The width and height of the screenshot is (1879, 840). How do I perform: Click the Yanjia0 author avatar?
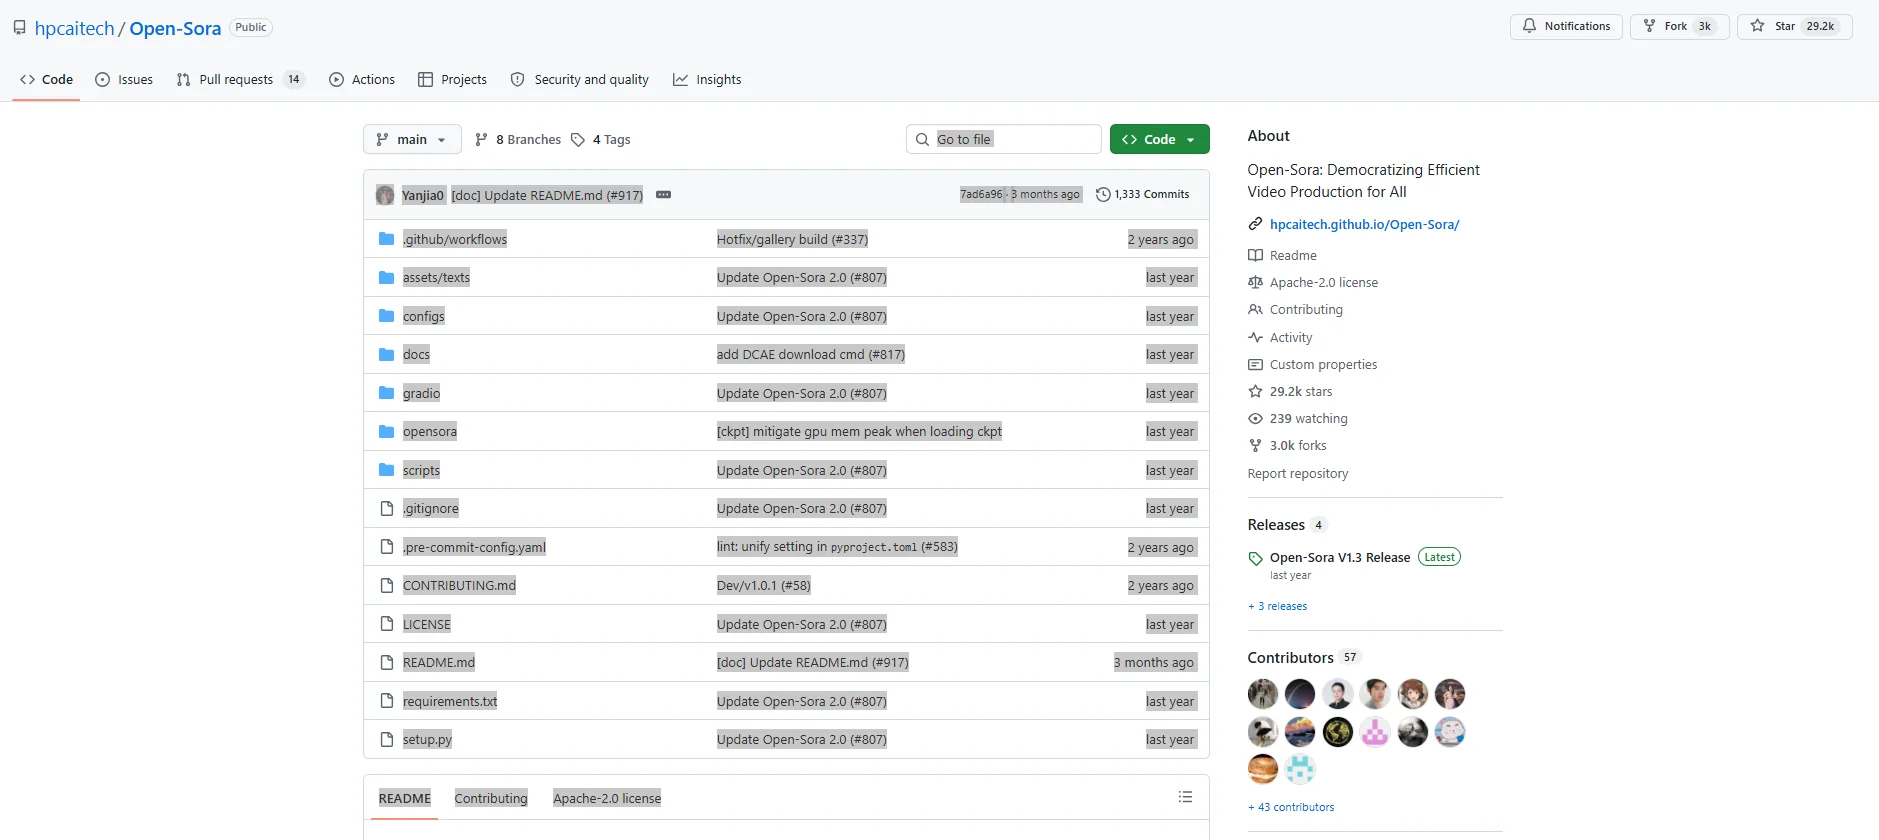click(385, 195)
